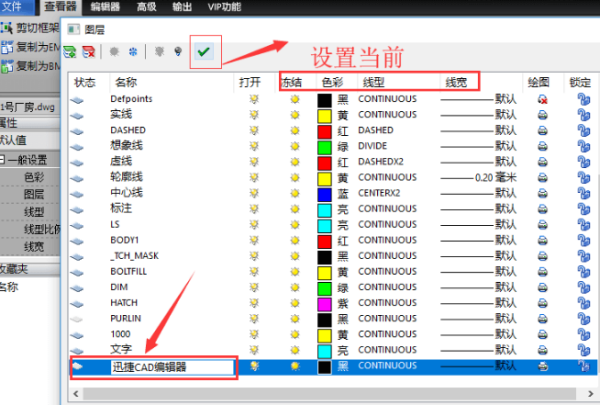Click the horizontal scrollbar left arrow
The width and height of the screenshot is (600, 405).
tap(76, 394)
